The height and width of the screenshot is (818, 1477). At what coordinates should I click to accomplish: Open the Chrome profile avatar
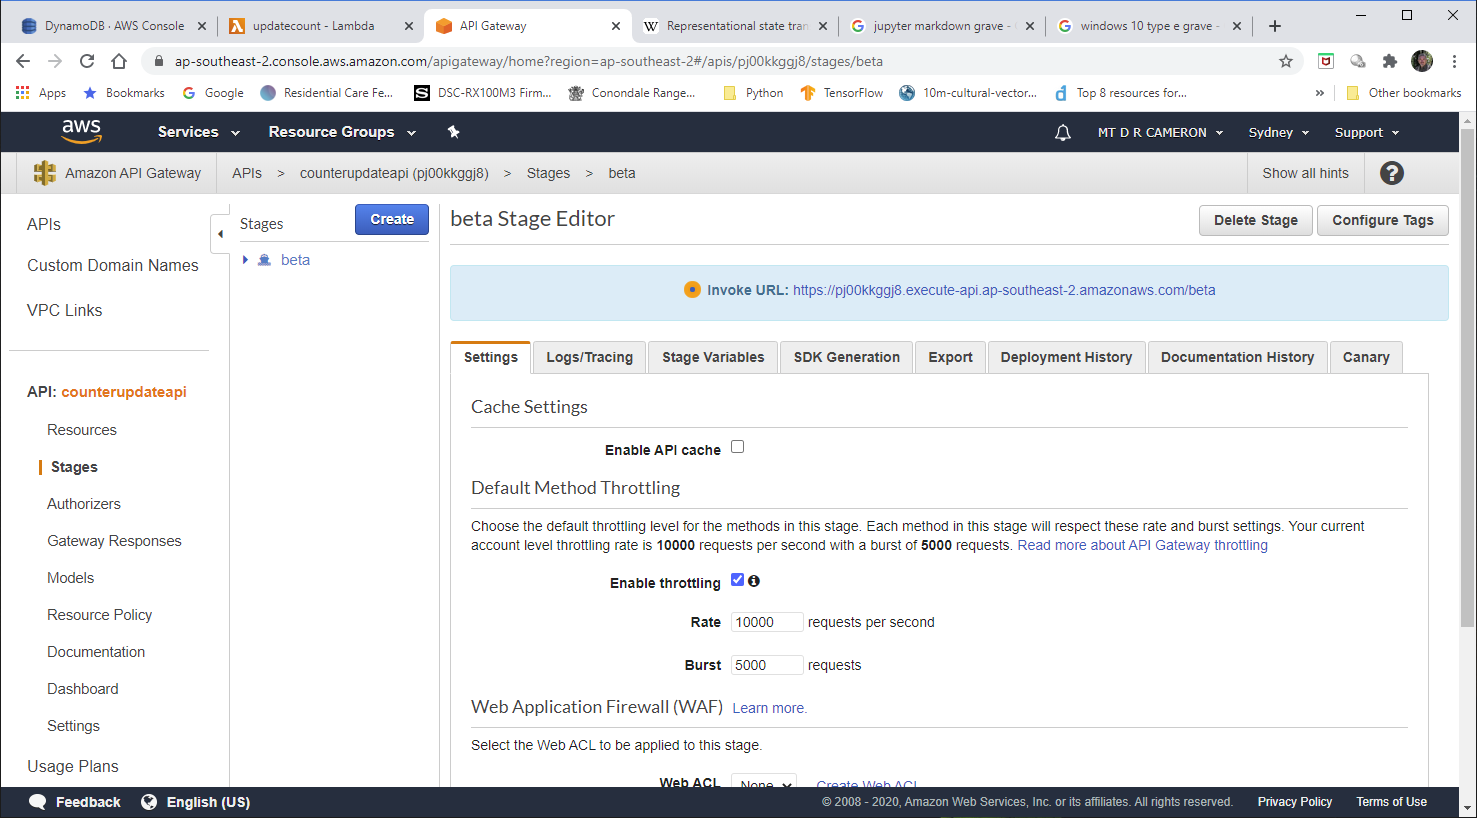pos(1422,61)
